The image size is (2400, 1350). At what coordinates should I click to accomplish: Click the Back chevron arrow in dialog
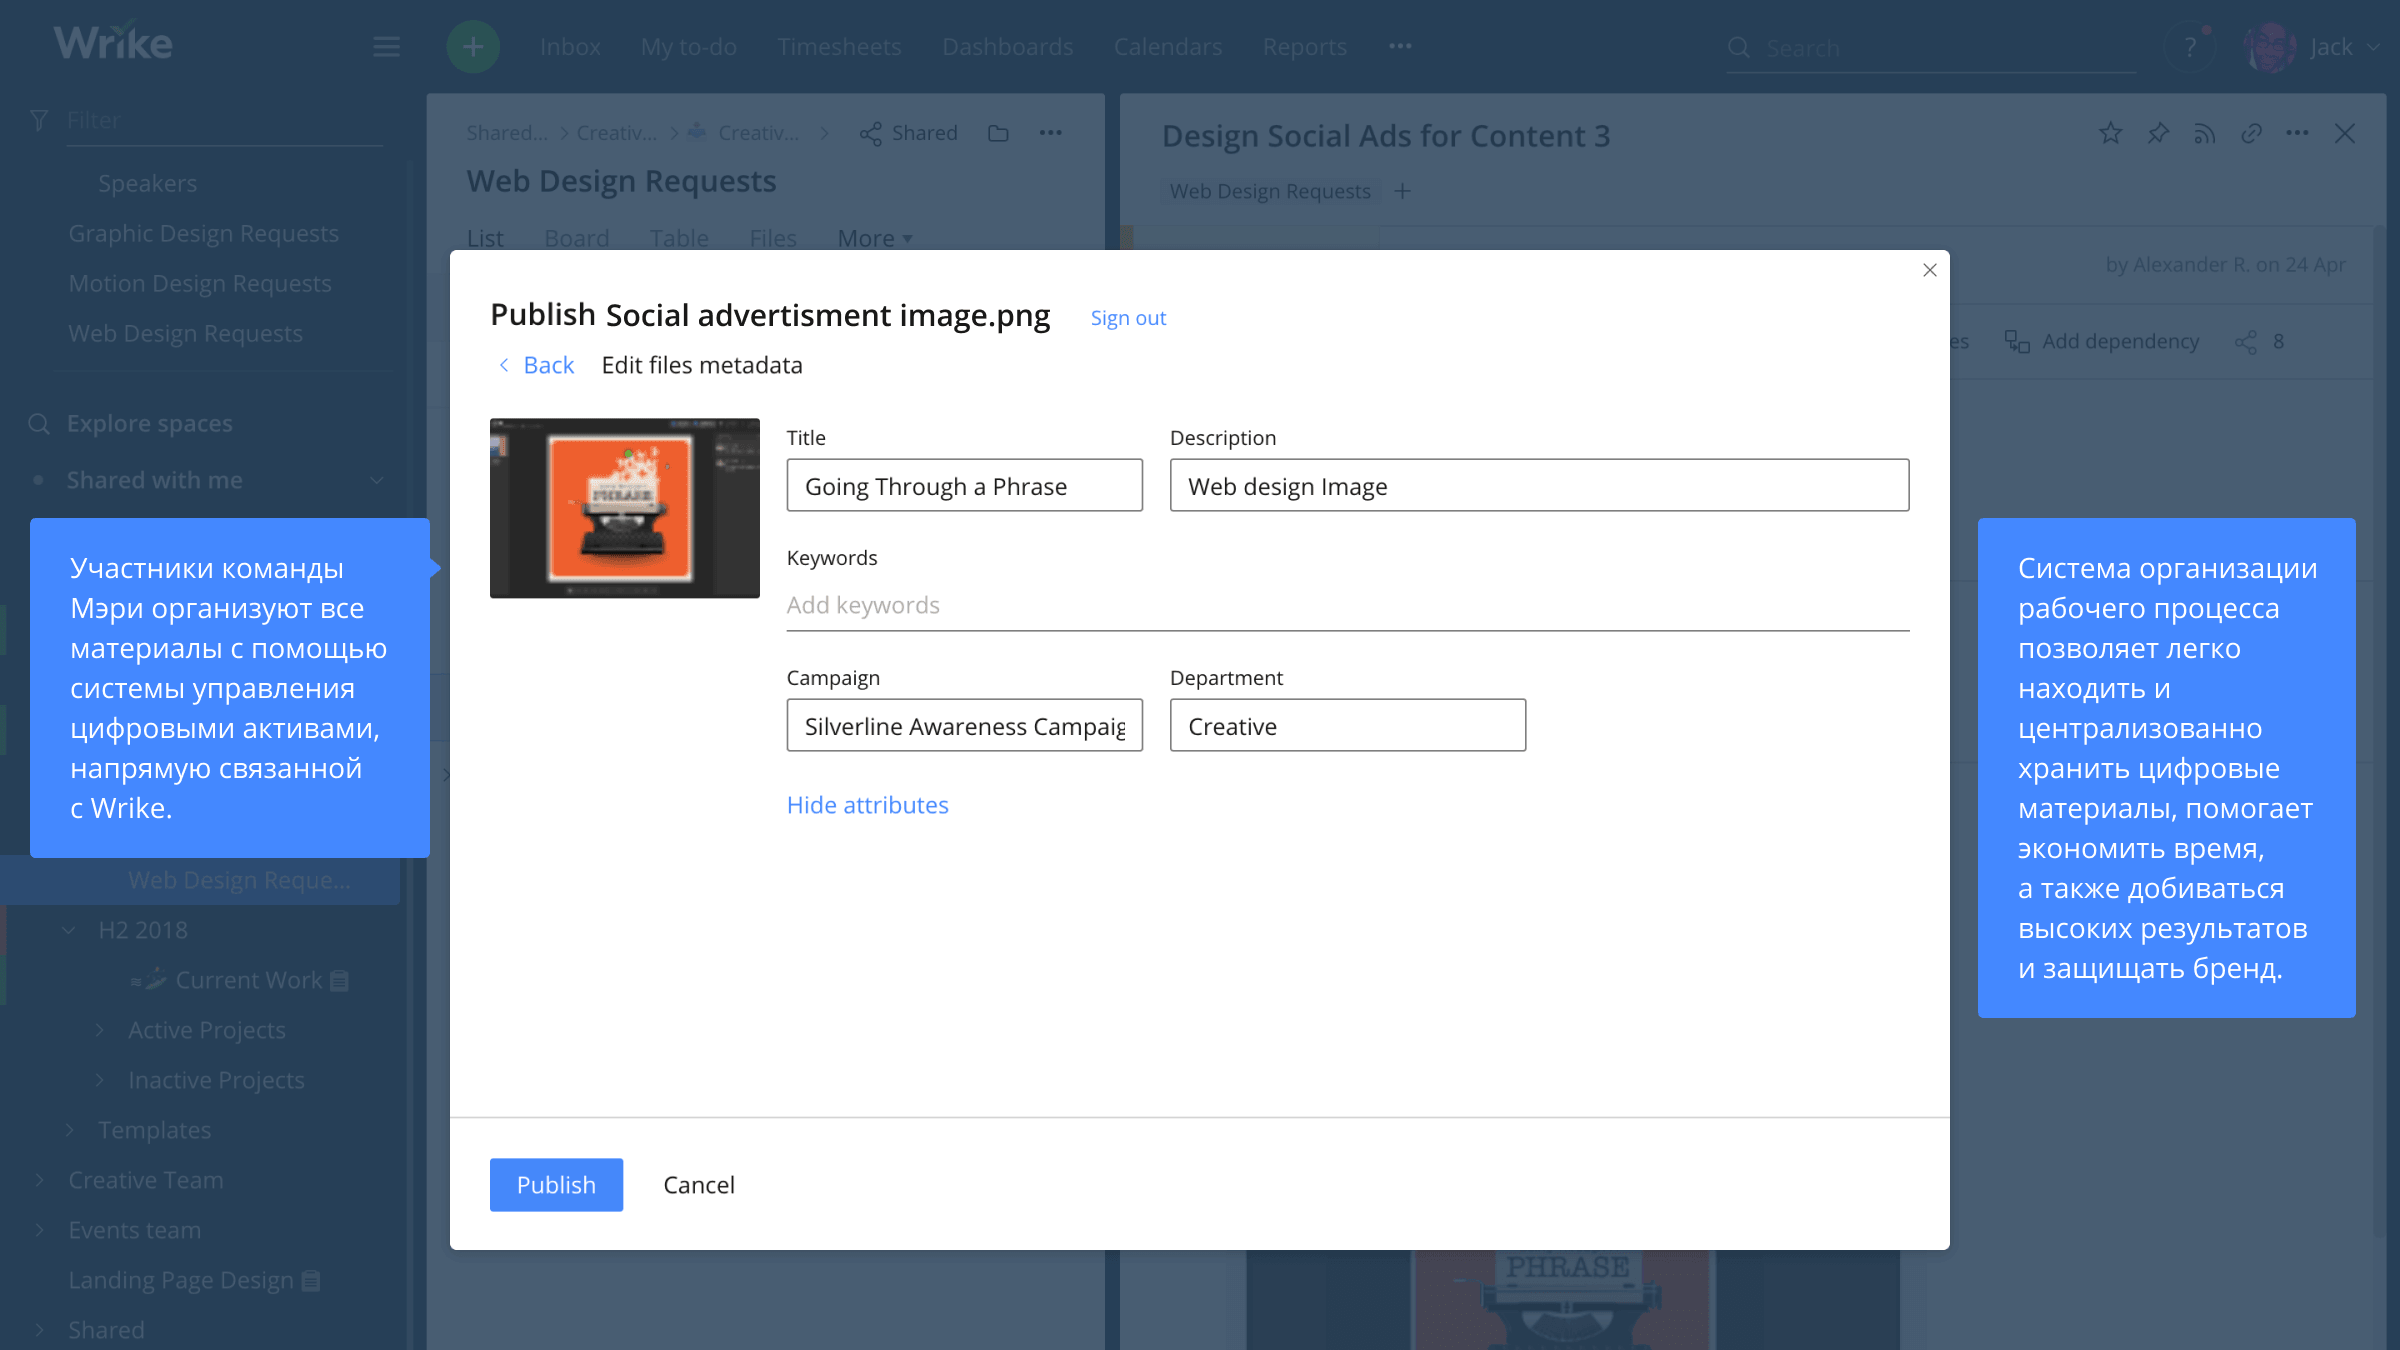click(504, 365)
